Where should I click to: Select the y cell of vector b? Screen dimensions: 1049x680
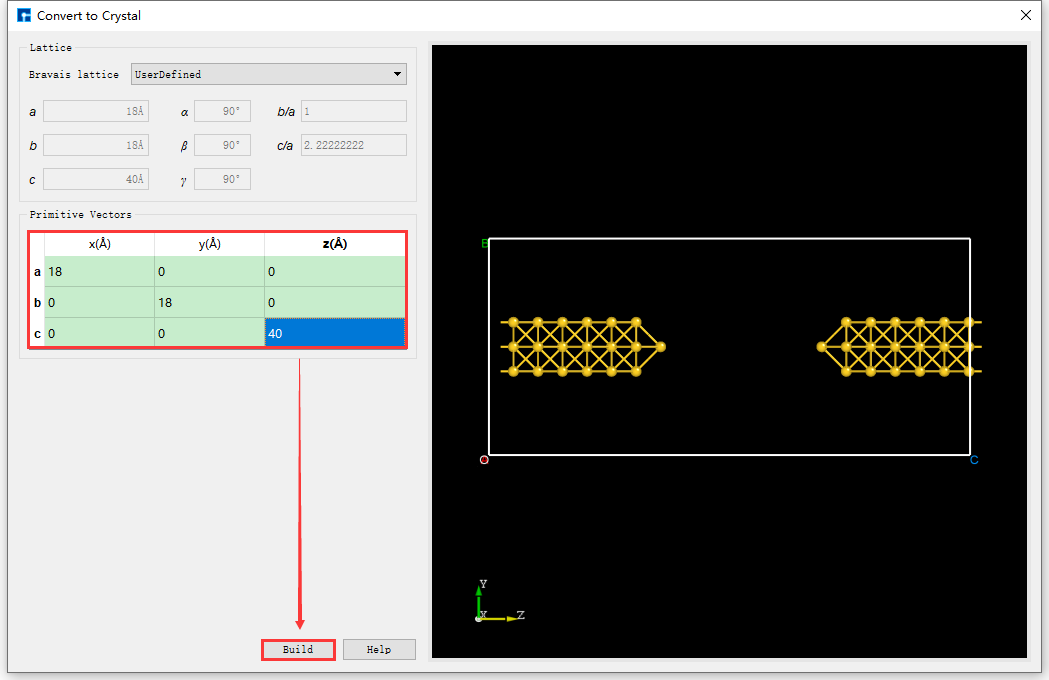click(x=209, y=302)
